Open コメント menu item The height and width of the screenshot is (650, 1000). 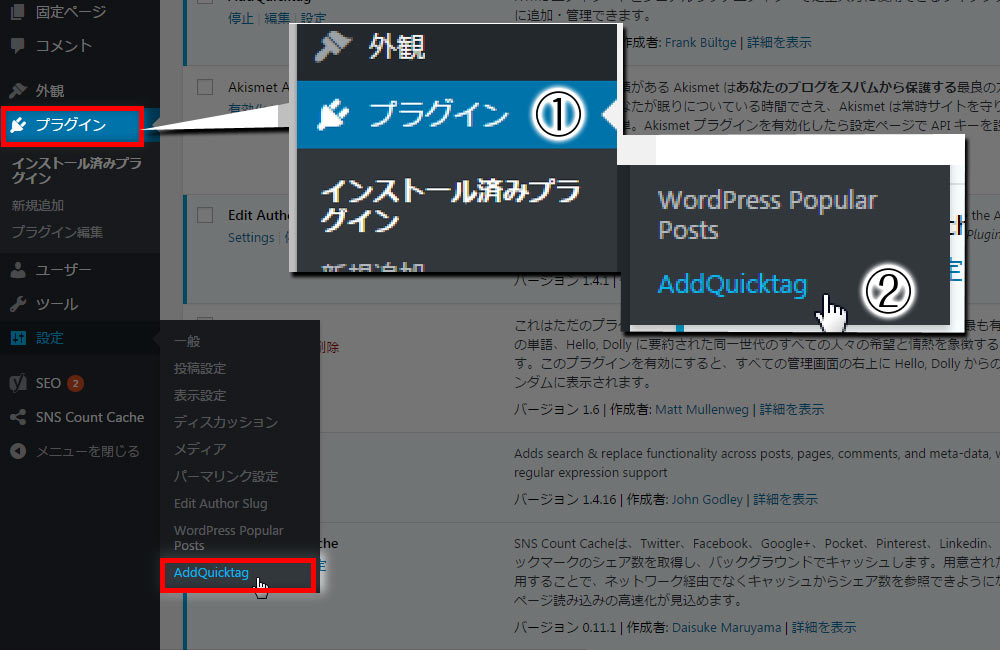click(64, 45)
